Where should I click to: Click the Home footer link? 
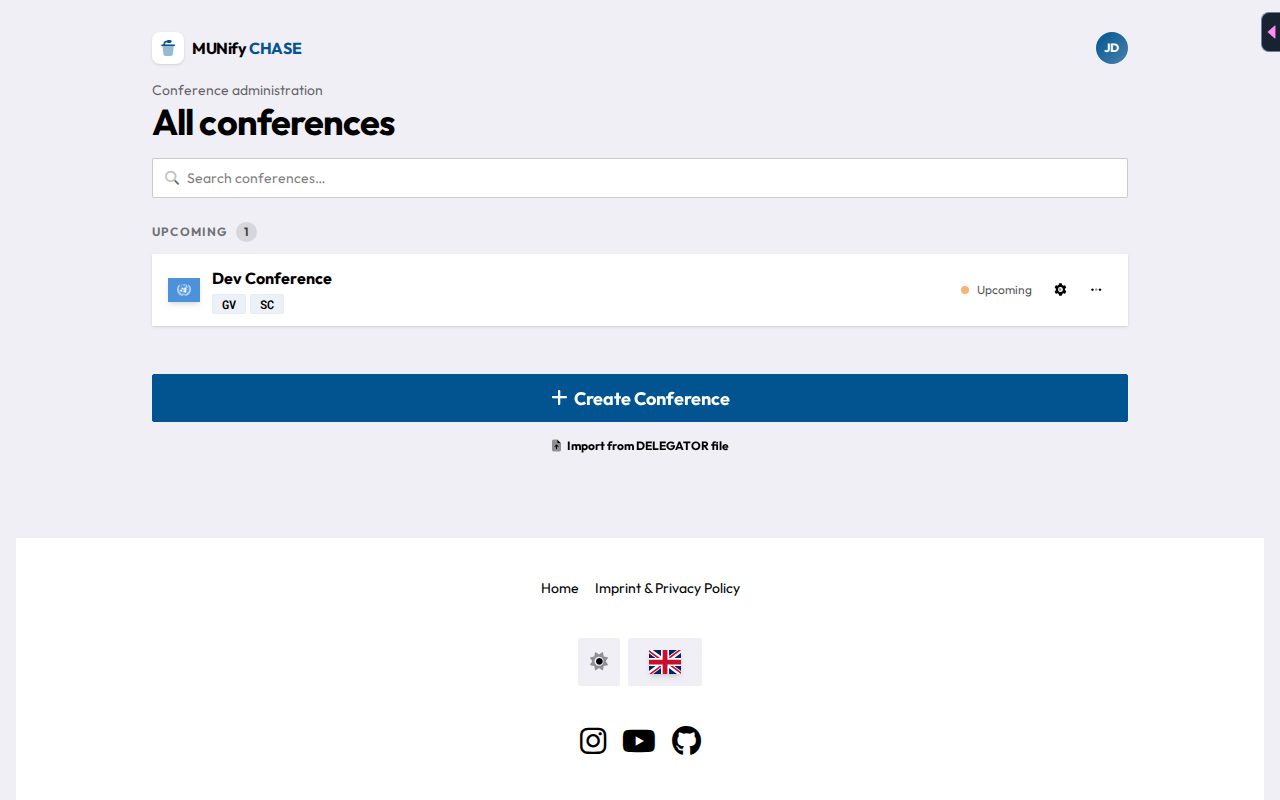point(560,588)
